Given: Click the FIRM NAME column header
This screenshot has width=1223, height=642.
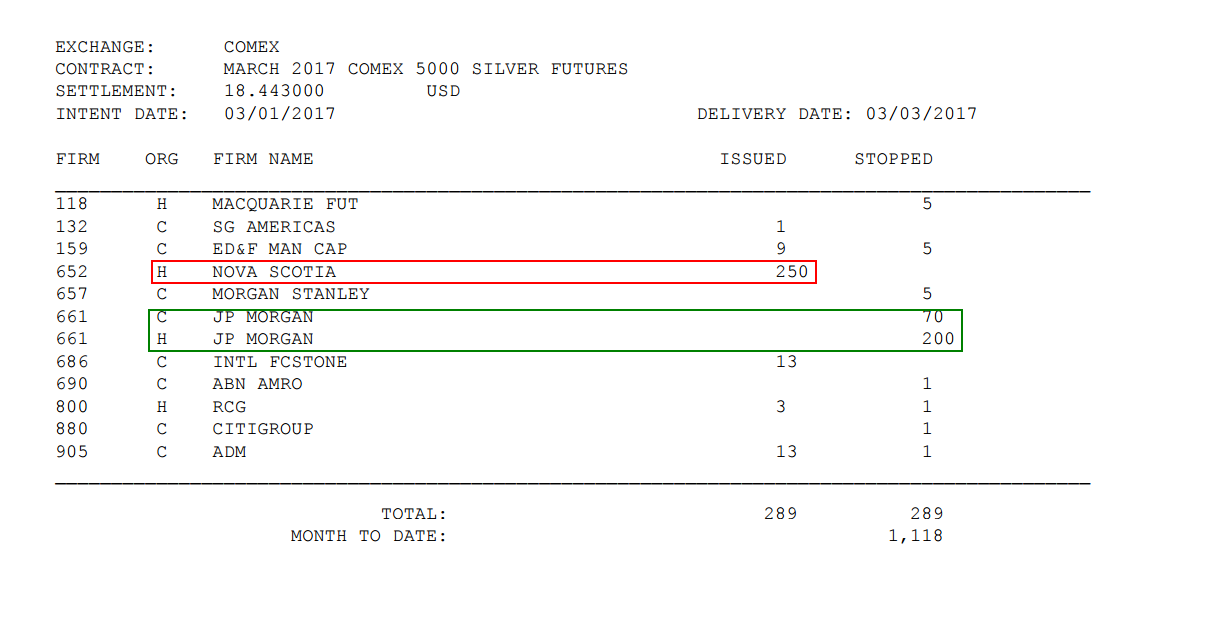Looking at the screenshot, I should pyautogui.click(x=263, y=159).
